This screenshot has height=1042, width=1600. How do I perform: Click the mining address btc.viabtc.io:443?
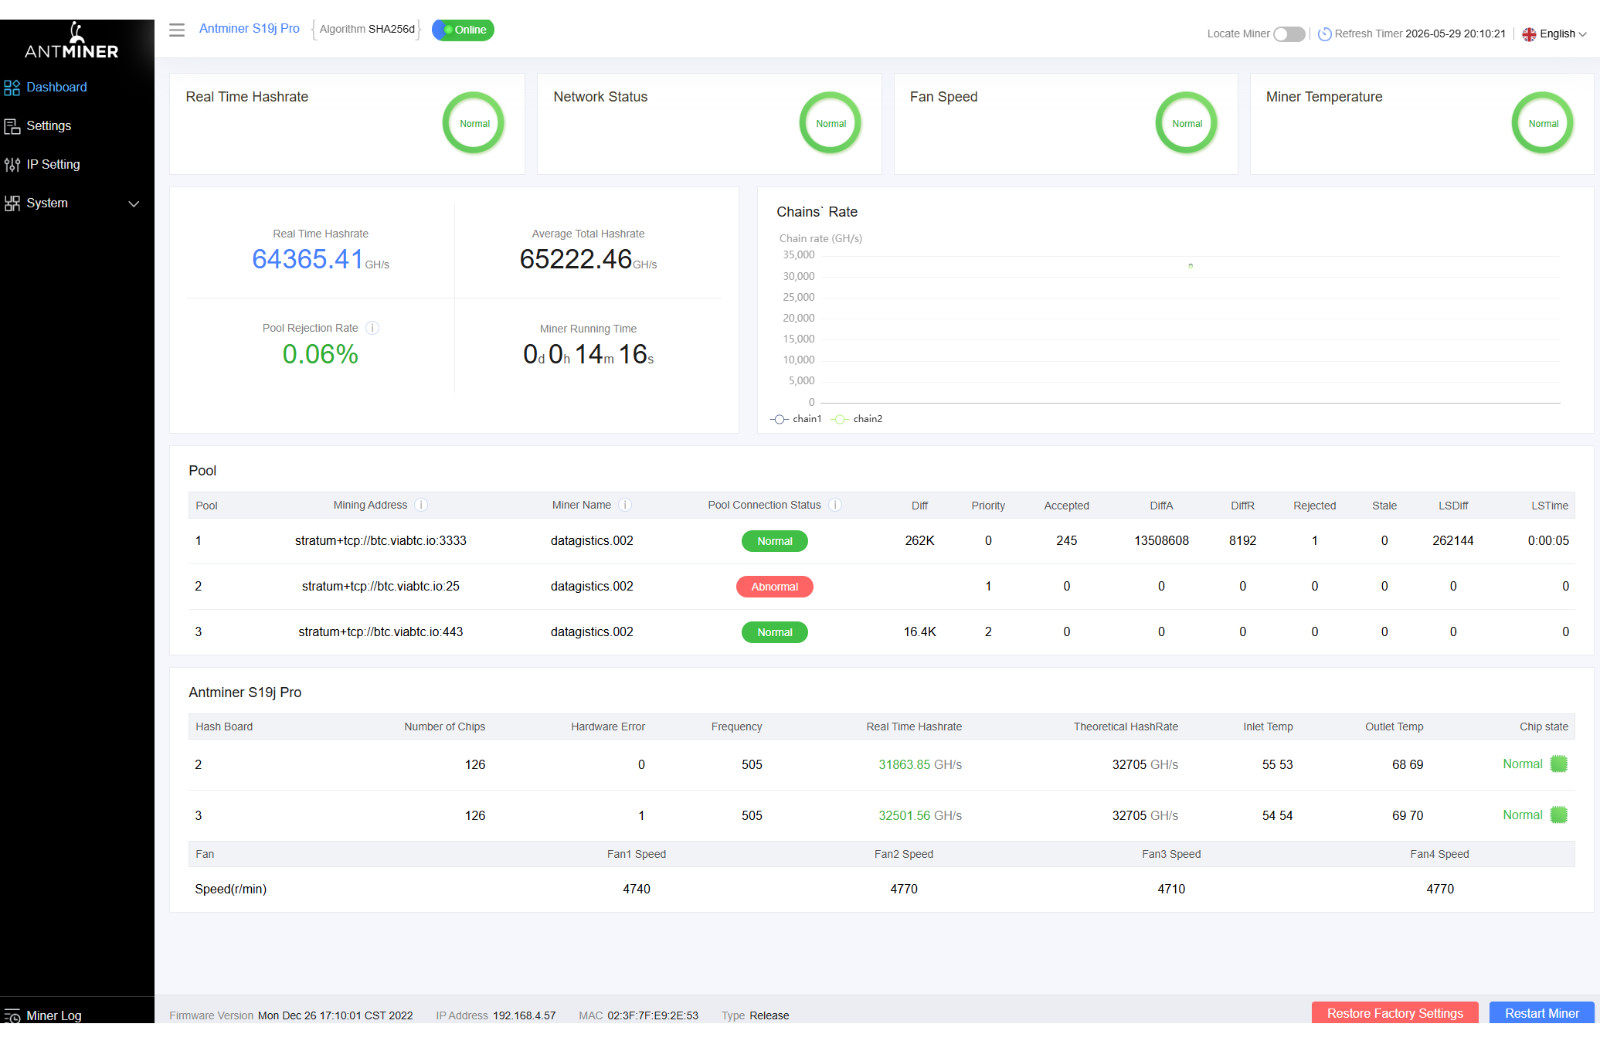click(x=381, y=632)
